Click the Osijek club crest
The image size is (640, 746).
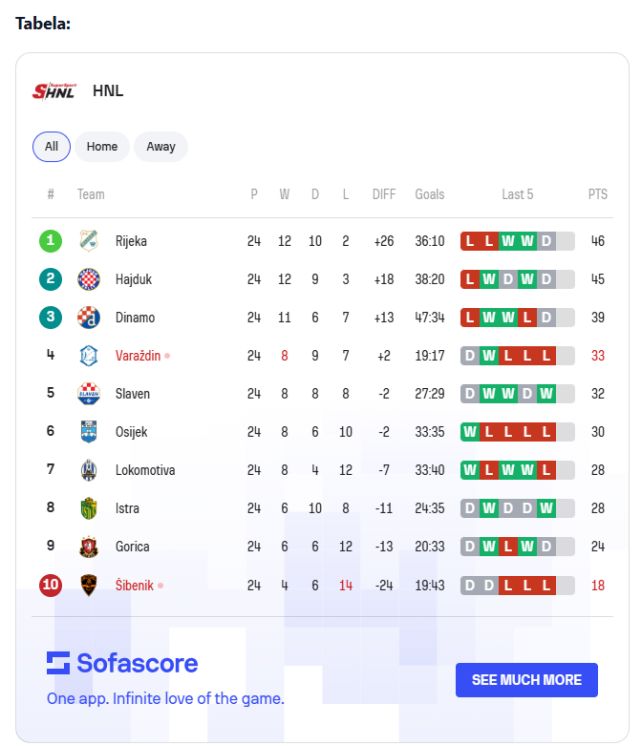pyautogui.click(x=88, y=431)
